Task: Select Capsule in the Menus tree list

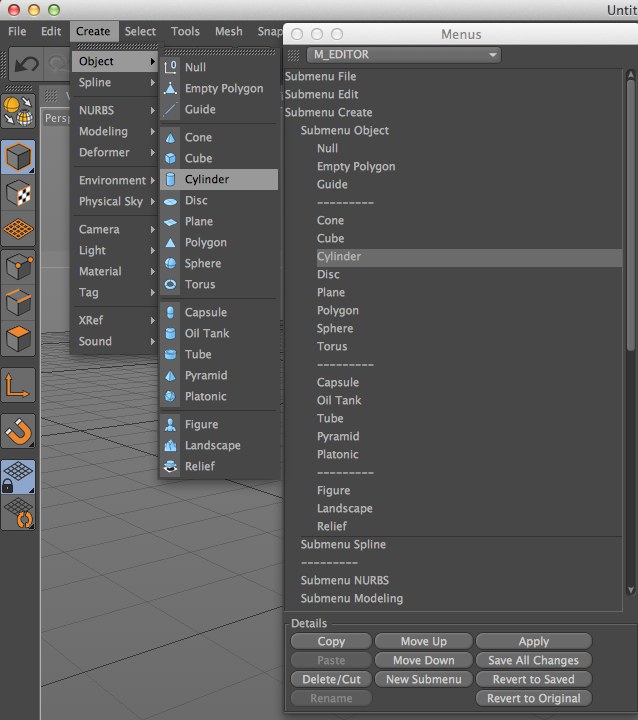Action: tap(337, 382)
